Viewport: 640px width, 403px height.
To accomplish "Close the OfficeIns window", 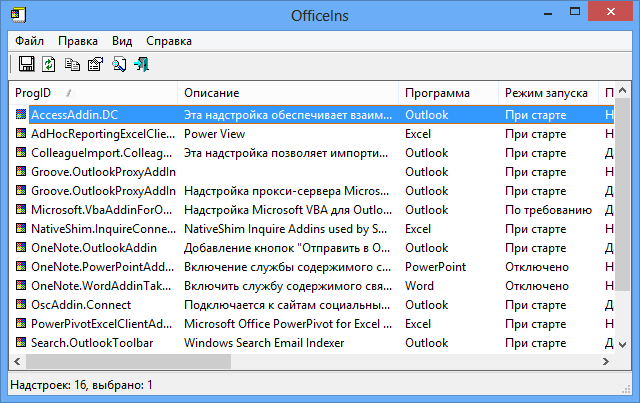I will coord(611,12).
